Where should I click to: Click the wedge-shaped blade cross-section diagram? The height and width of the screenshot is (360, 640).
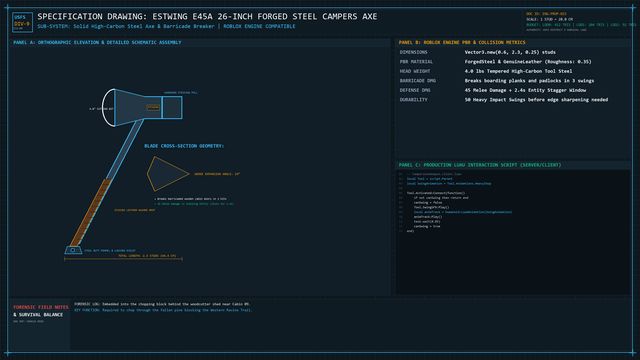tap(167, 174)
